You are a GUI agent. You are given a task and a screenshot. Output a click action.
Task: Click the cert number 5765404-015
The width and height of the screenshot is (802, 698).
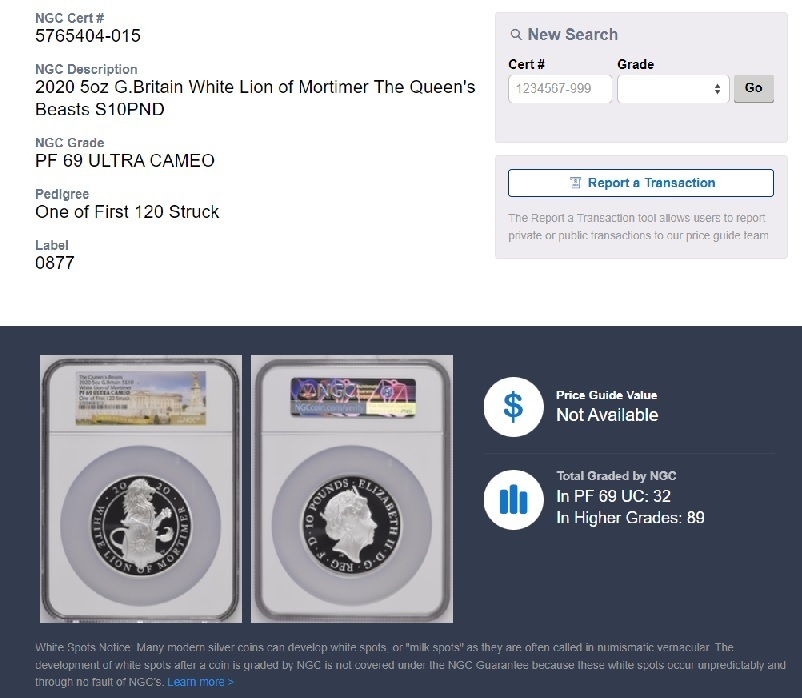tap(88, 36)
